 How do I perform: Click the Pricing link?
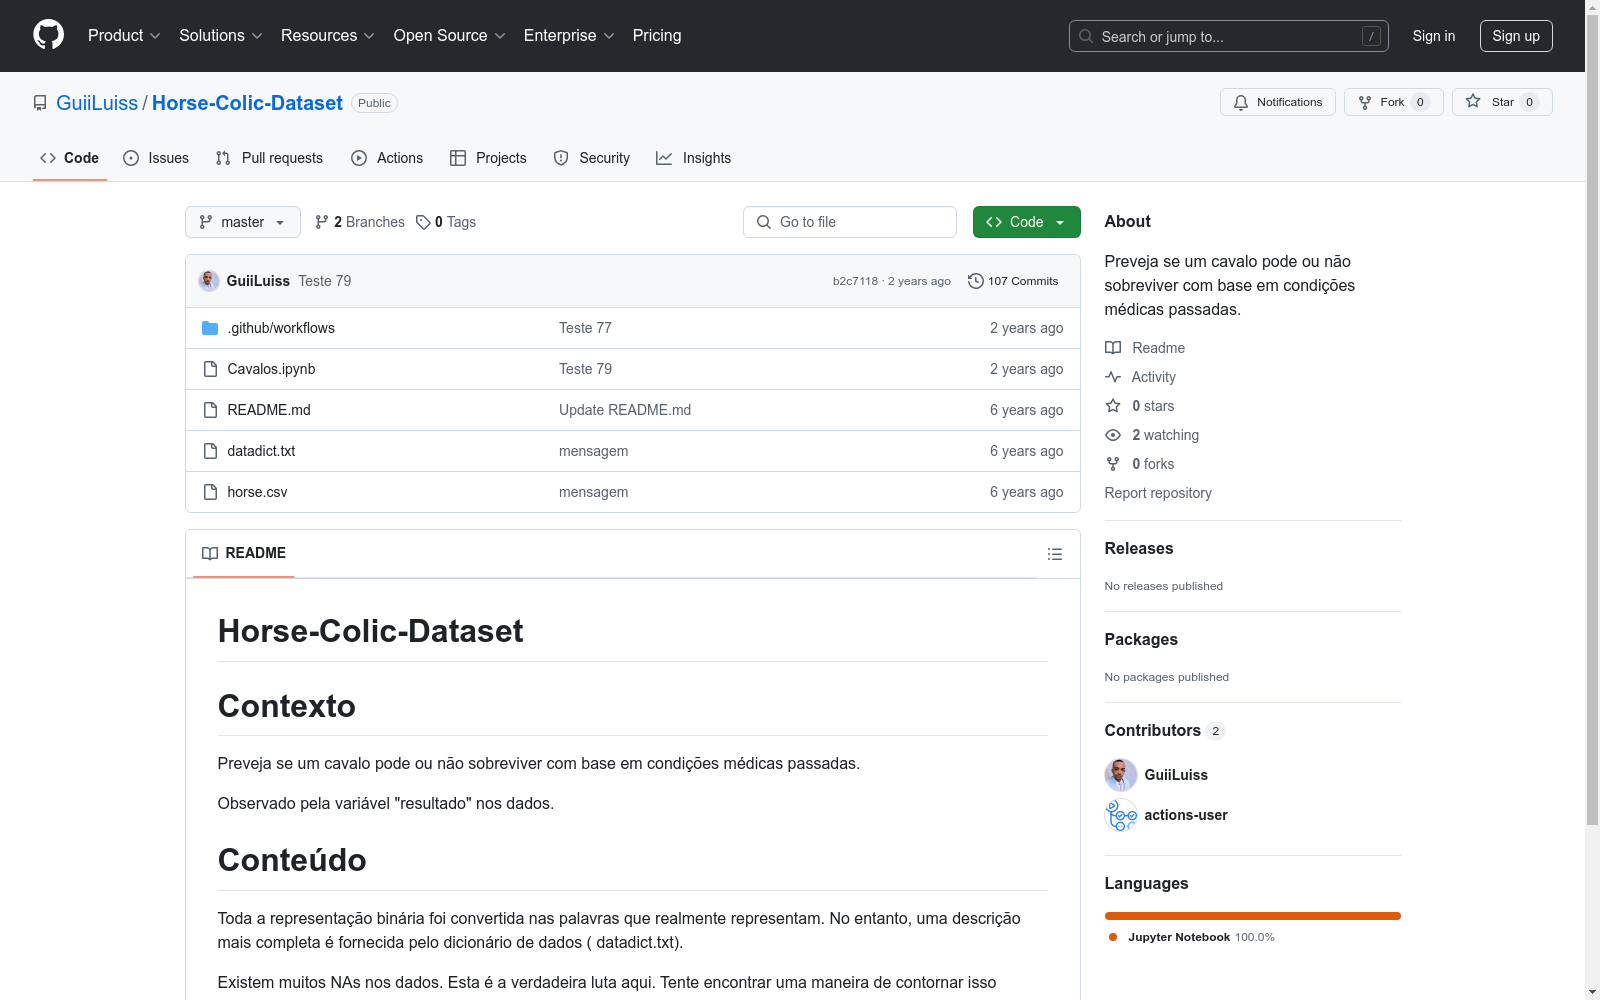click(657, 36)
